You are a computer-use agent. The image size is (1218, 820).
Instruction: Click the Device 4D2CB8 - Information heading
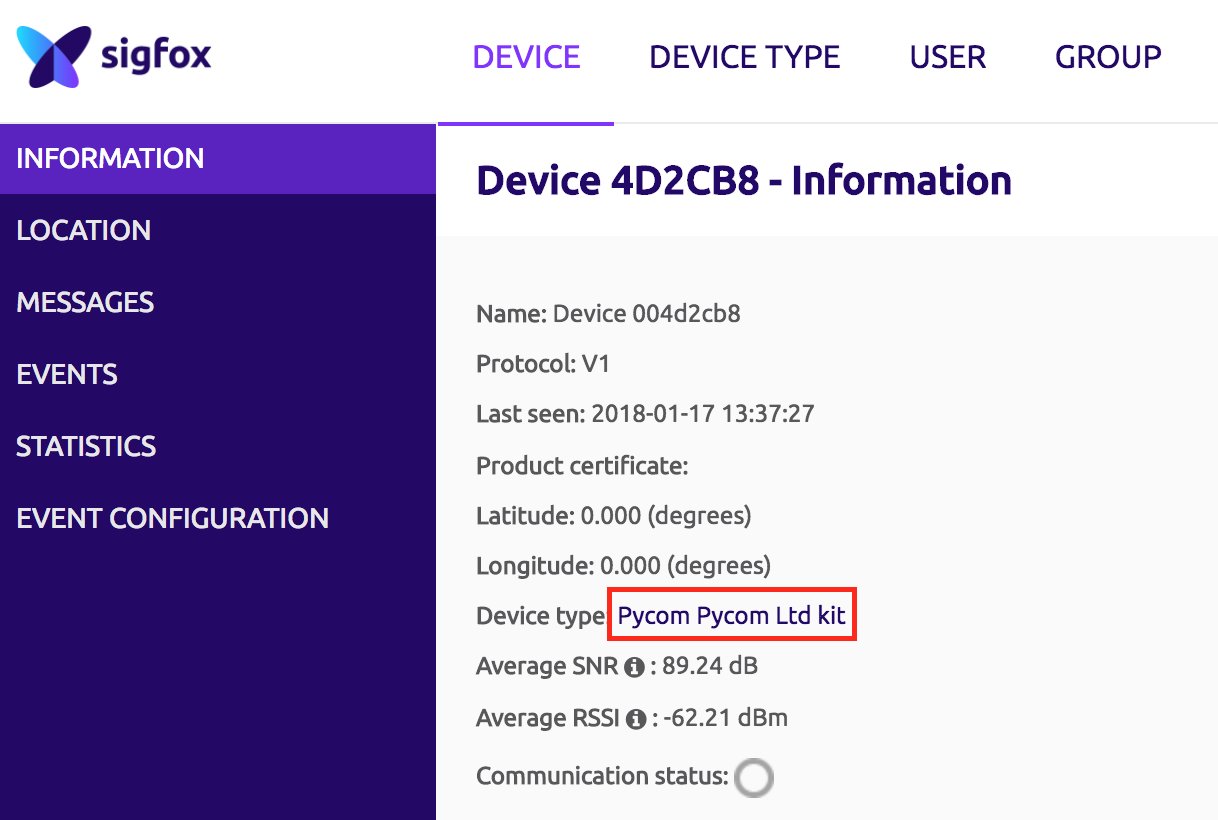pyautogui.click(x=743, y=181)
